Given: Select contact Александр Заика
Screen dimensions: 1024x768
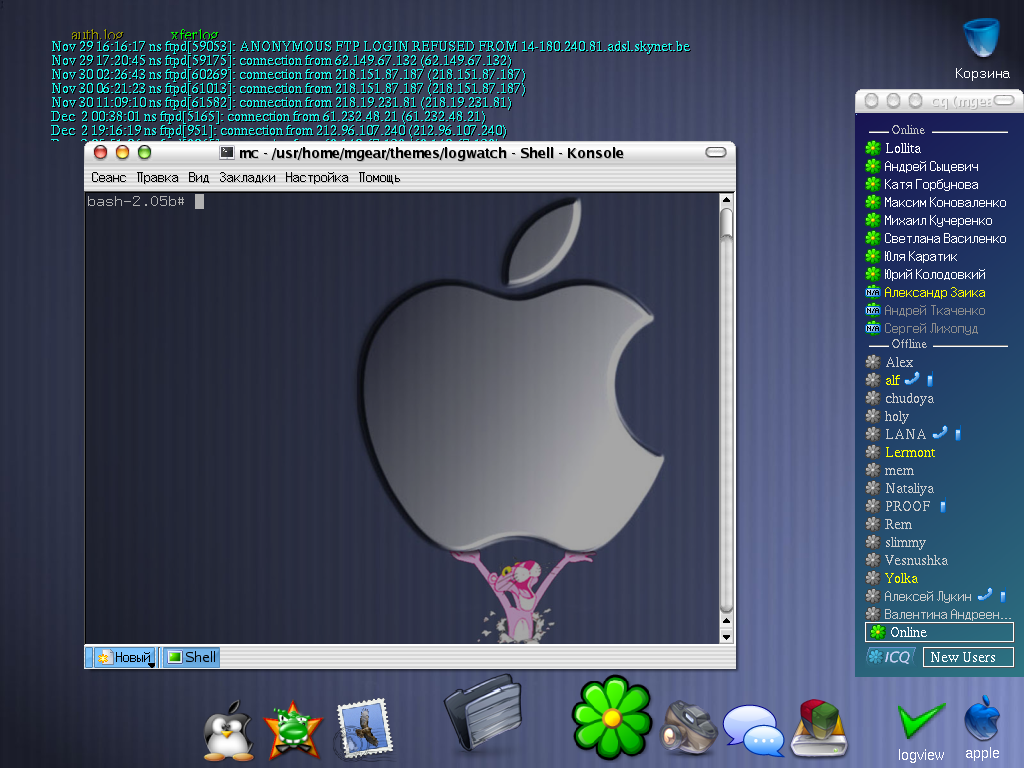Looking at the screenshot, I should click(x=935, y=293).
